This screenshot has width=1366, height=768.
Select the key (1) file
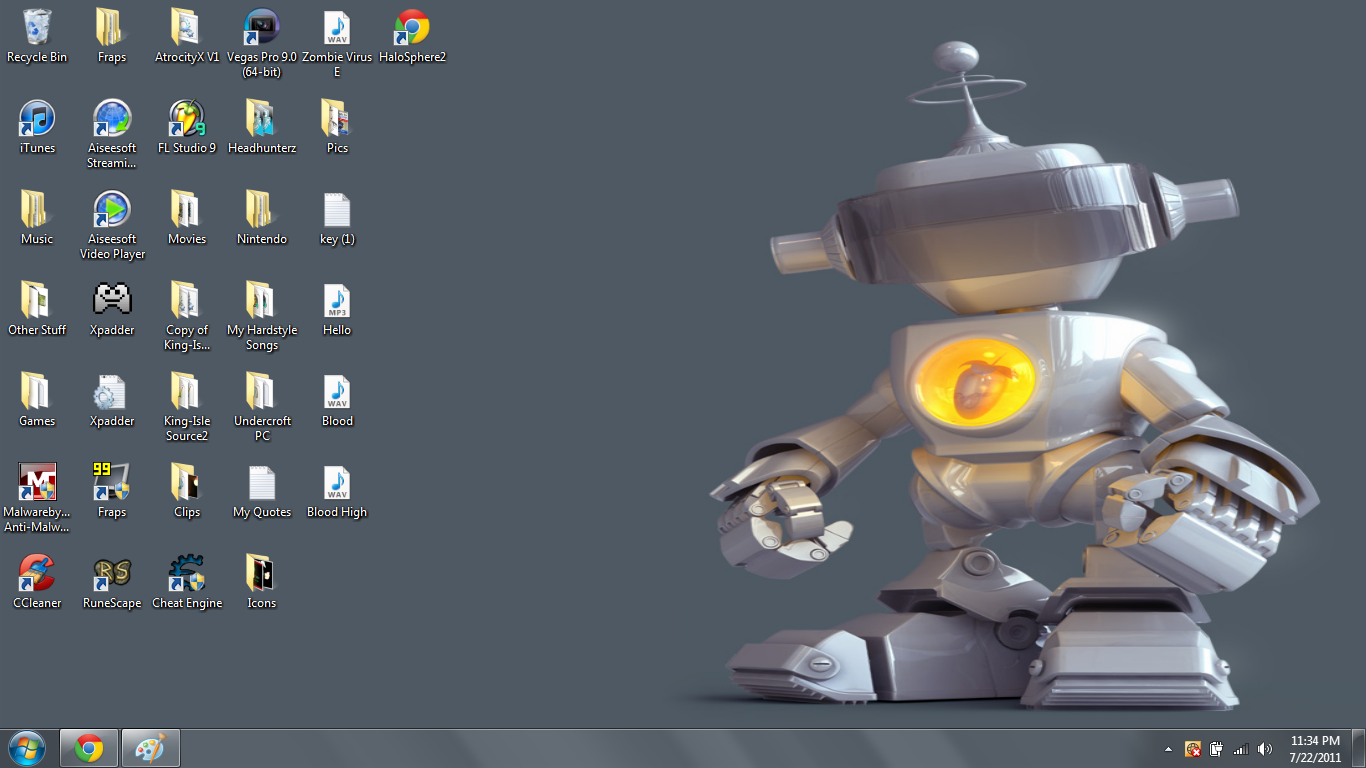click(x=337, y=218)
